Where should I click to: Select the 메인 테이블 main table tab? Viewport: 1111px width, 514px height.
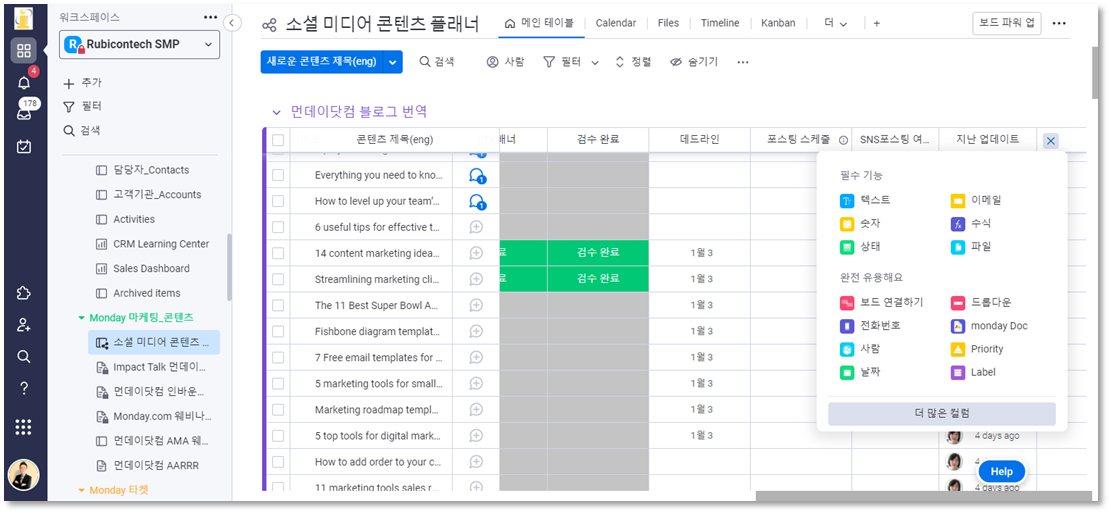click(542, 23)
